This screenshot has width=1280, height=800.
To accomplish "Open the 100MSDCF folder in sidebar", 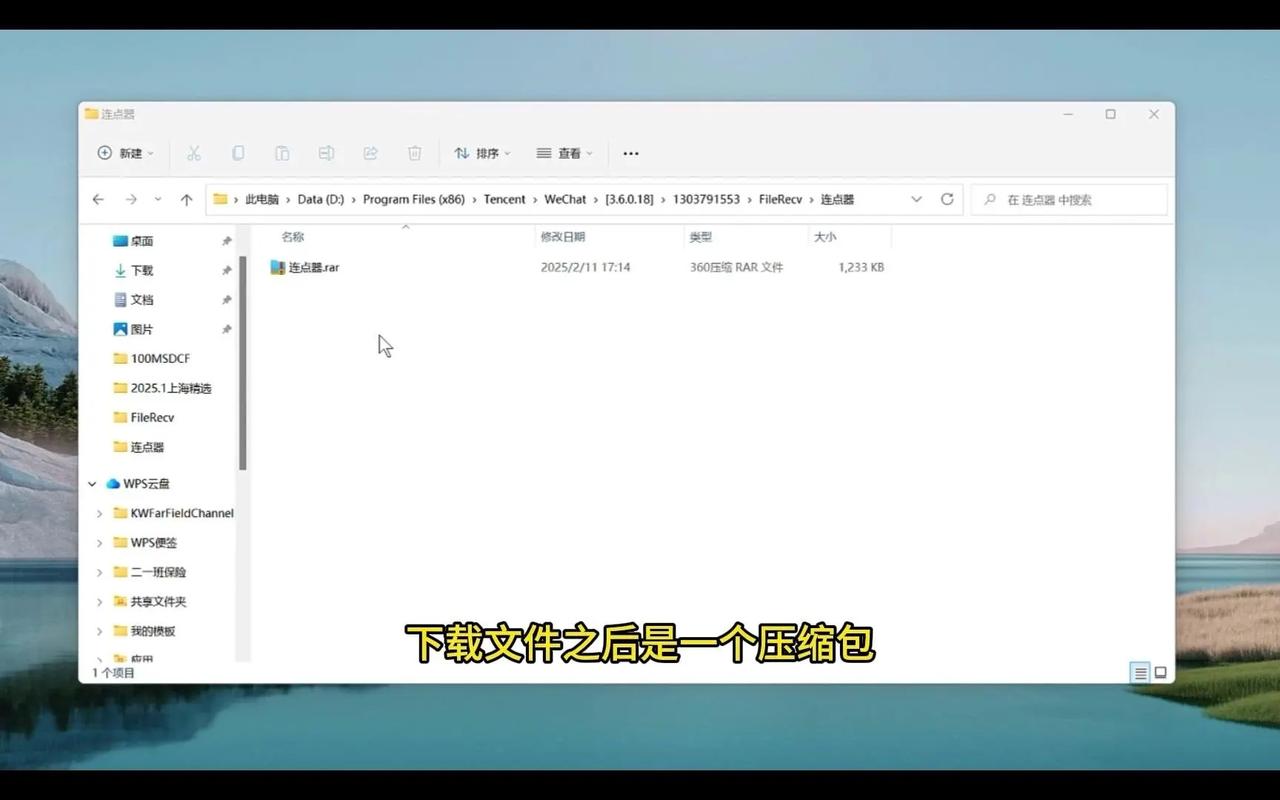I will click(x=151, y=358).
